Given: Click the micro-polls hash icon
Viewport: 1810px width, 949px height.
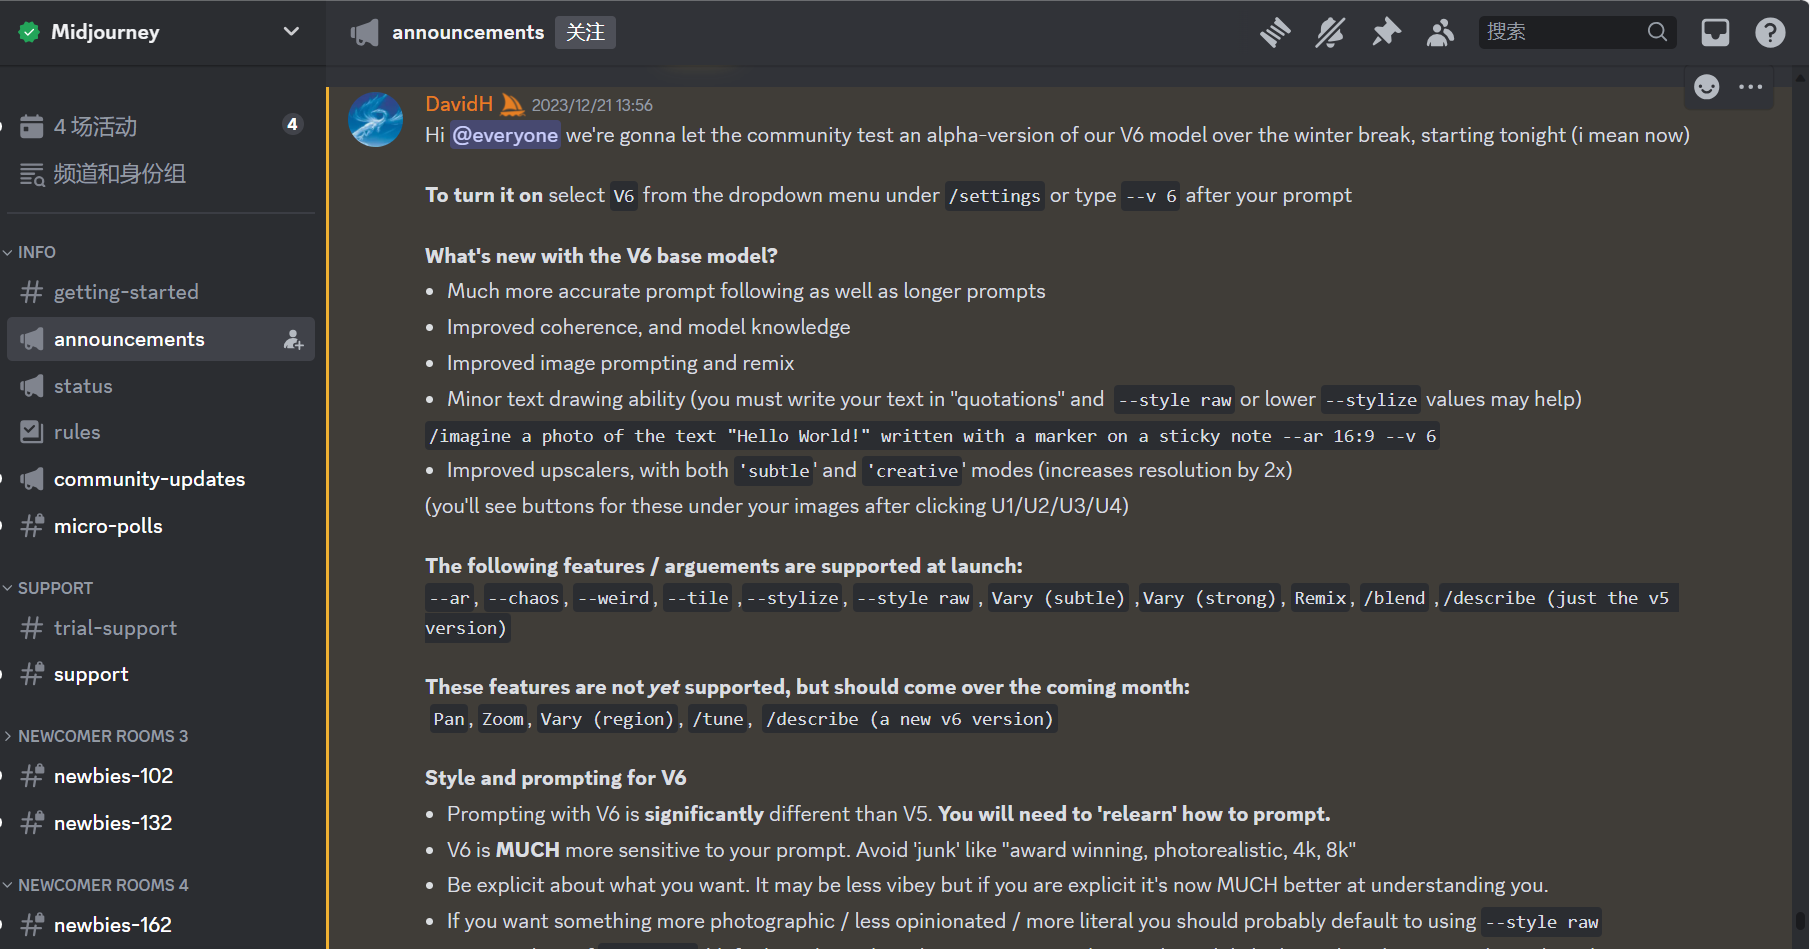Looking at the screenshot, I should [x=32, y=526].
